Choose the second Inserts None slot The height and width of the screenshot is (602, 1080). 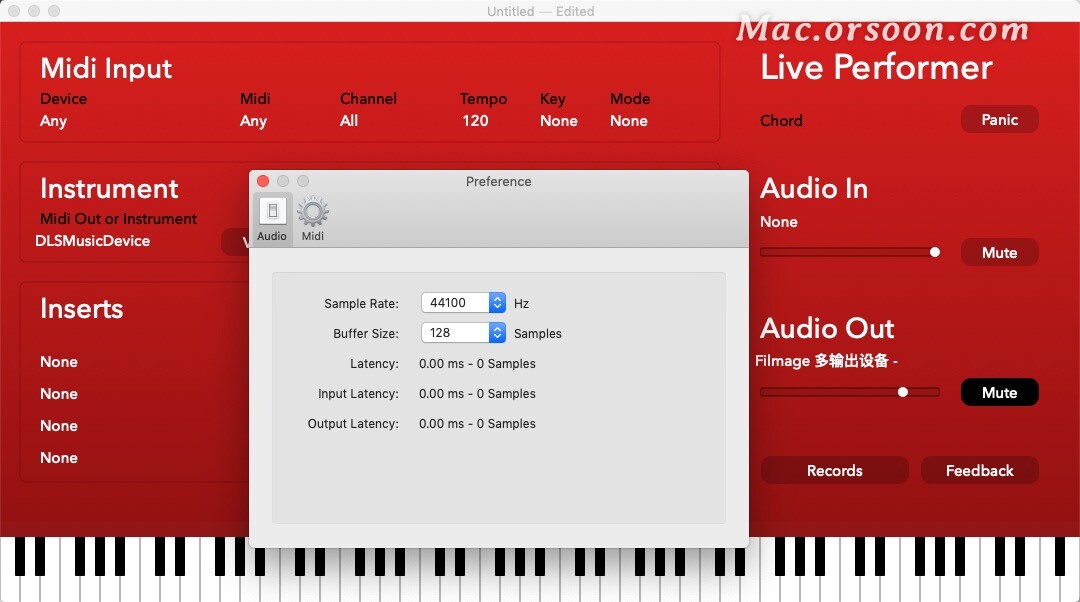59,394
